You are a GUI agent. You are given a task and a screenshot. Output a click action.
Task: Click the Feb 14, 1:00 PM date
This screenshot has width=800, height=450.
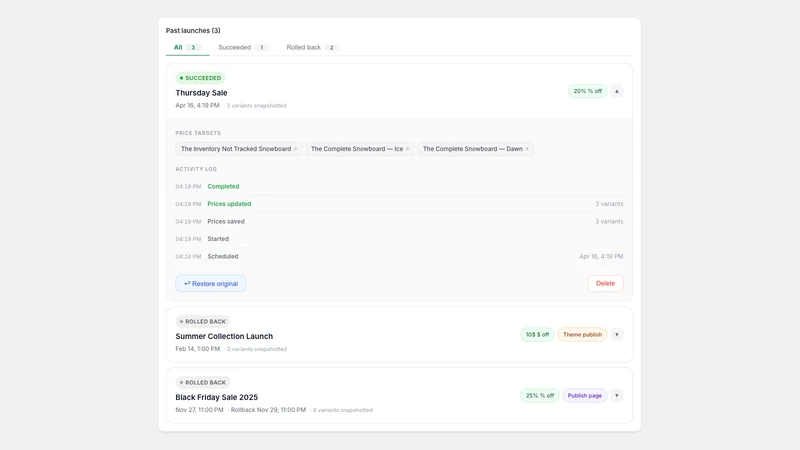tap(197, 349)
